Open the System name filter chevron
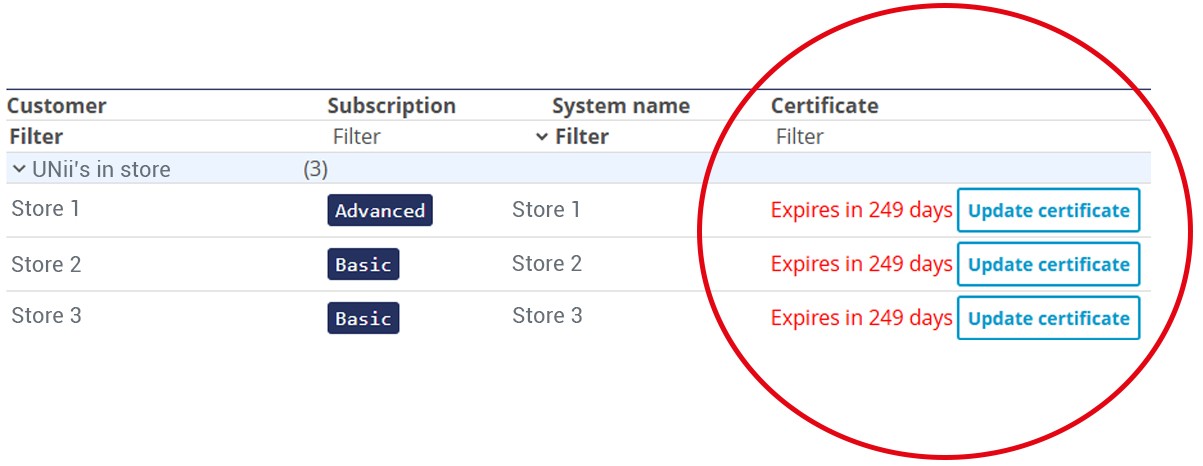This screenshot has width=1203, height=466. [x=541, y=137]
